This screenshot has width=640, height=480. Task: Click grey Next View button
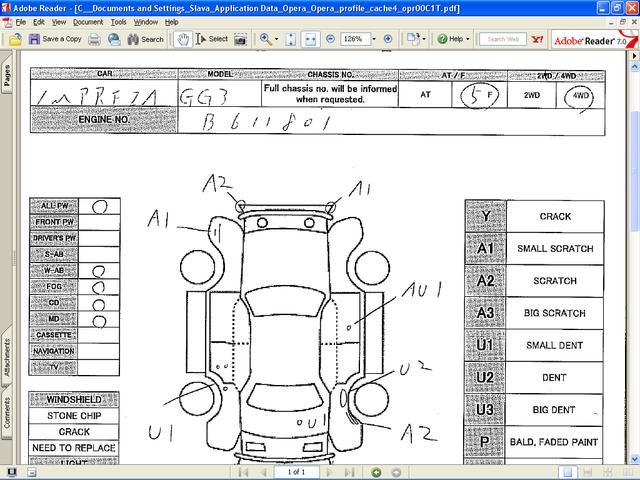pos(396,472)
